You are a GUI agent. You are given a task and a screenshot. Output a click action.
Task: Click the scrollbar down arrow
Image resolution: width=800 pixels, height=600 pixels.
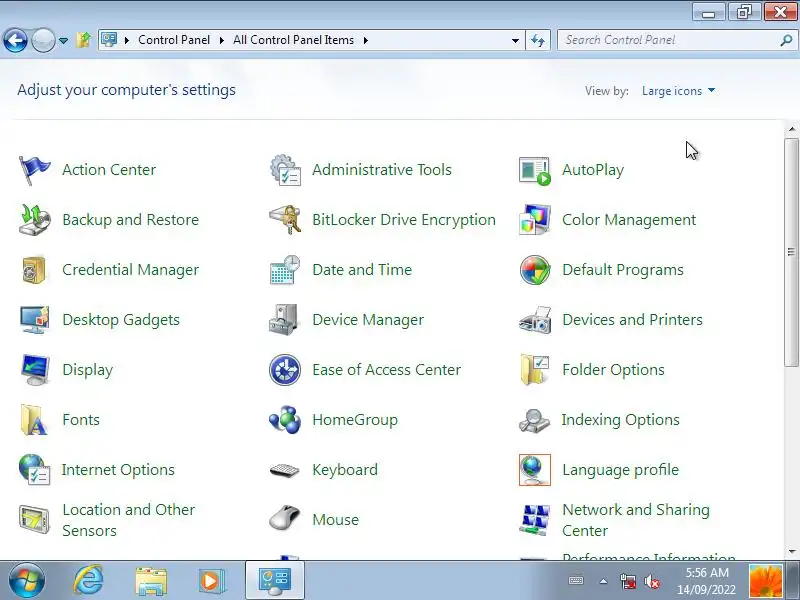(x=791, y=551)
